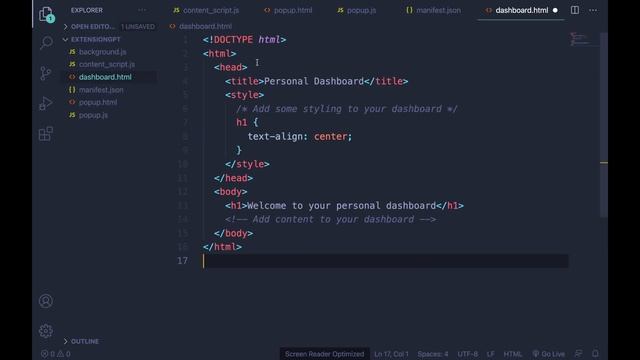Click "Welcome to your personal dashboard" heading text
This screenshot has width=640, height=360.
click(x=341, y=206)
